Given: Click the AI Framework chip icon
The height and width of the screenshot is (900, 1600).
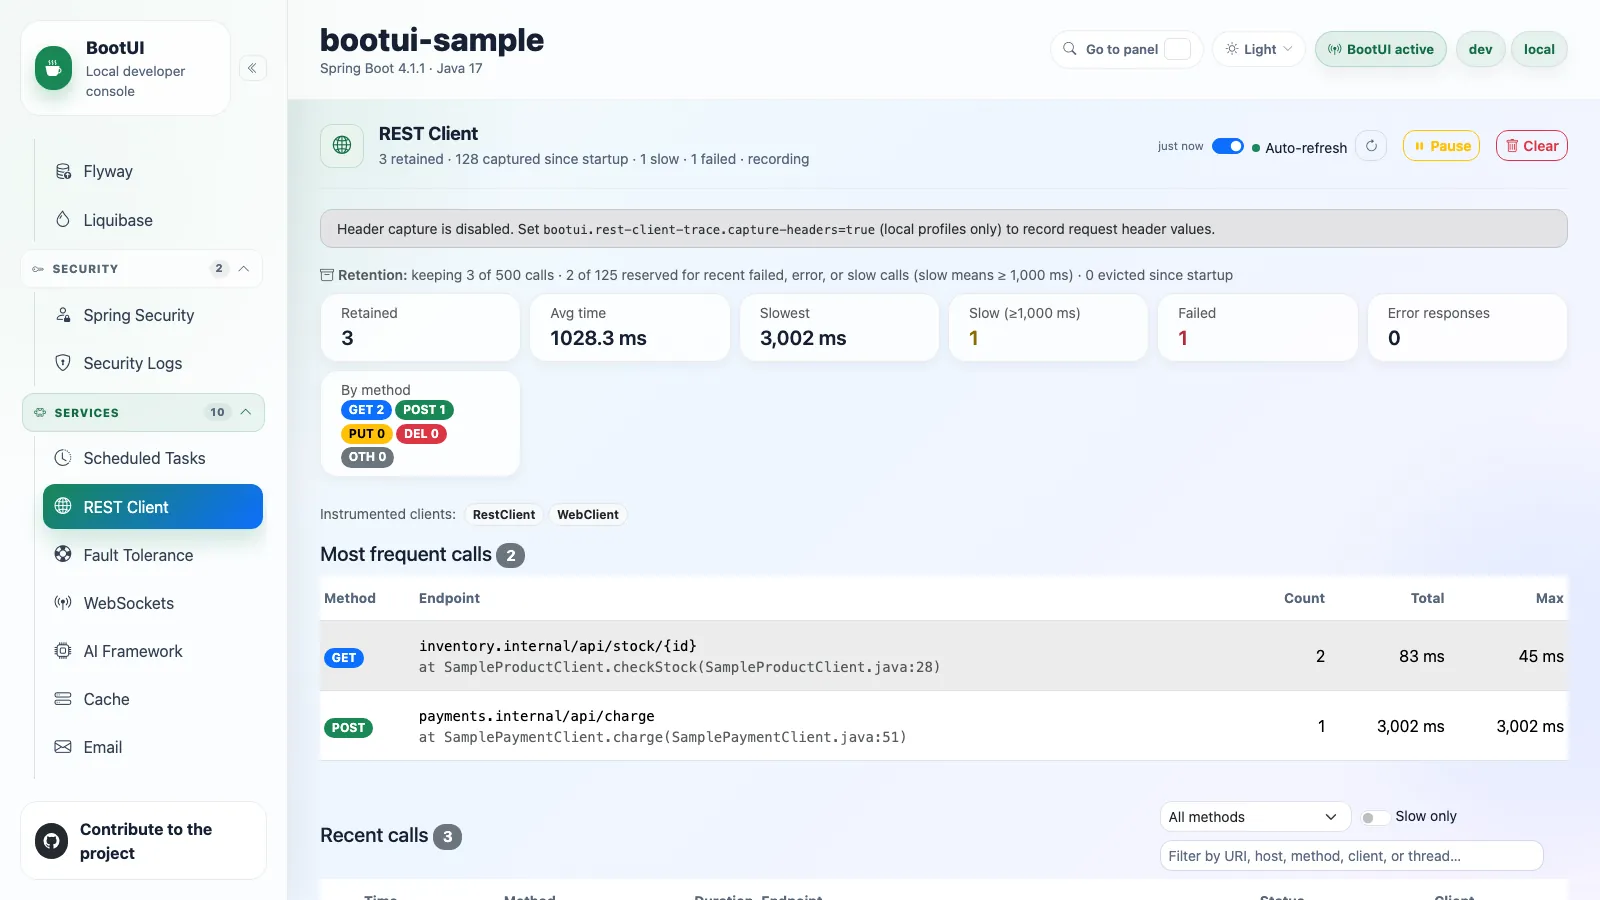Looking at the screenshot, I should coord(63,650).
